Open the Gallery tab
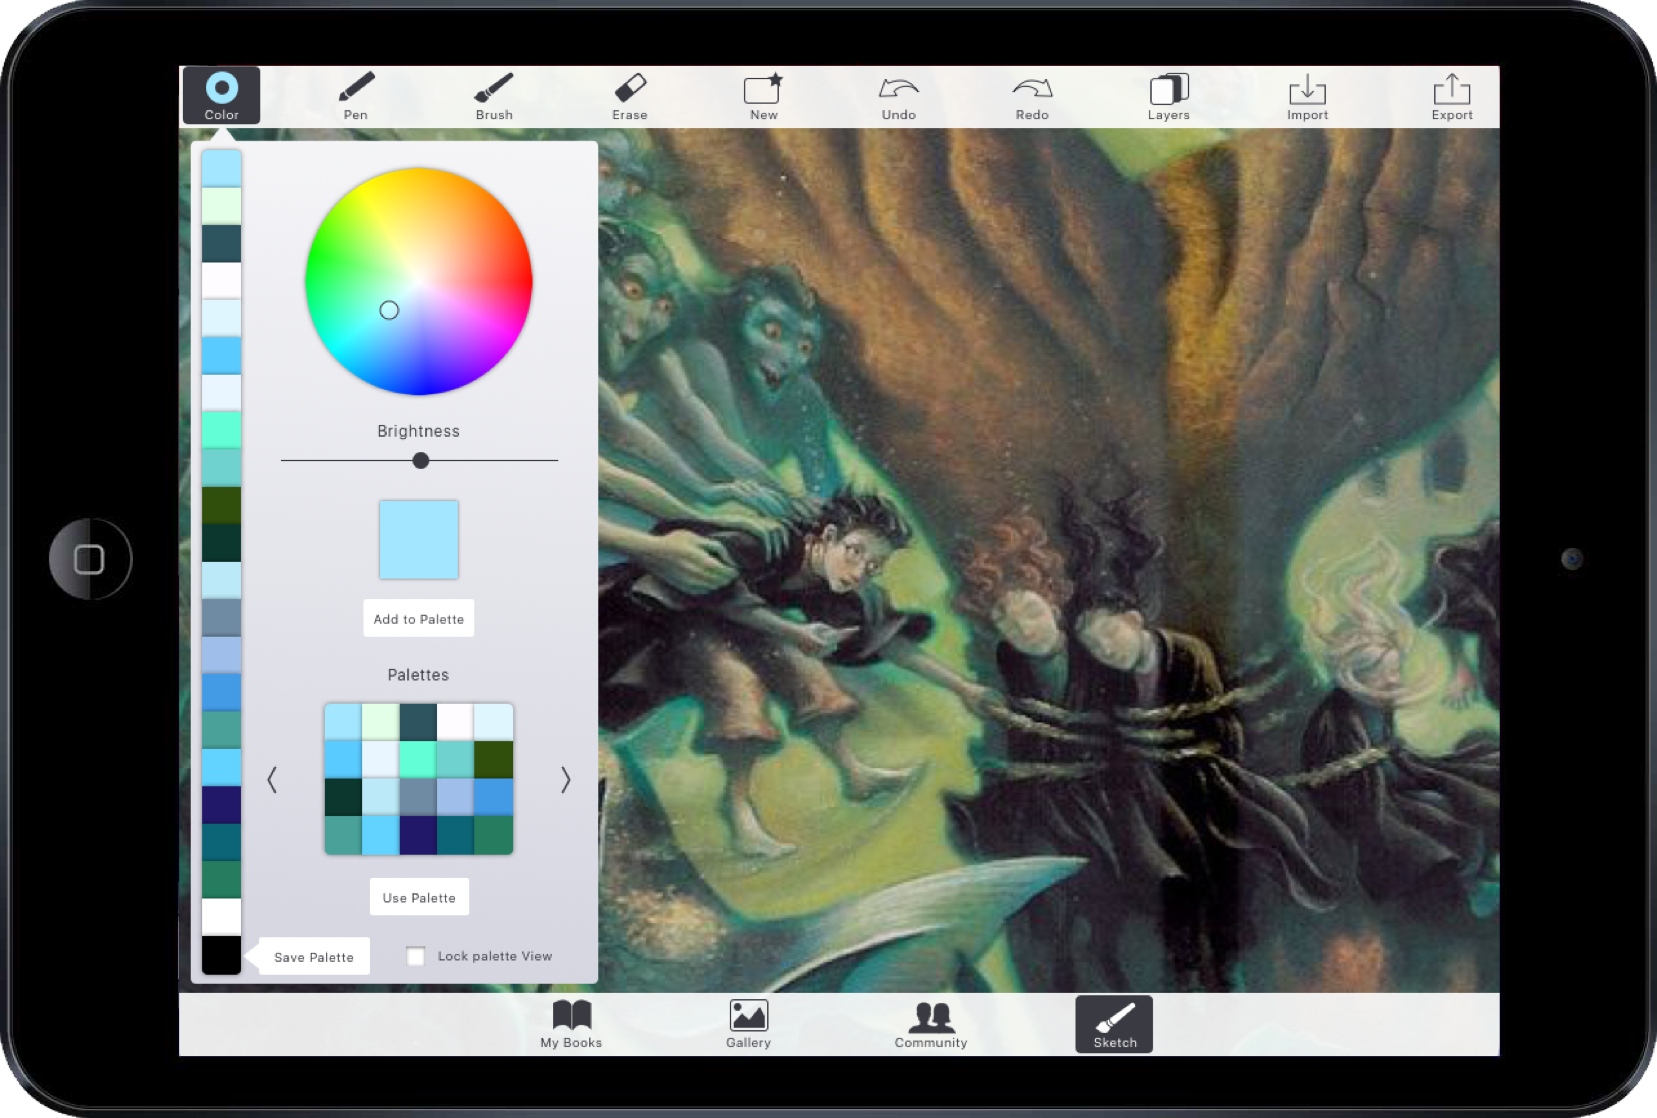 point(748,1024)
